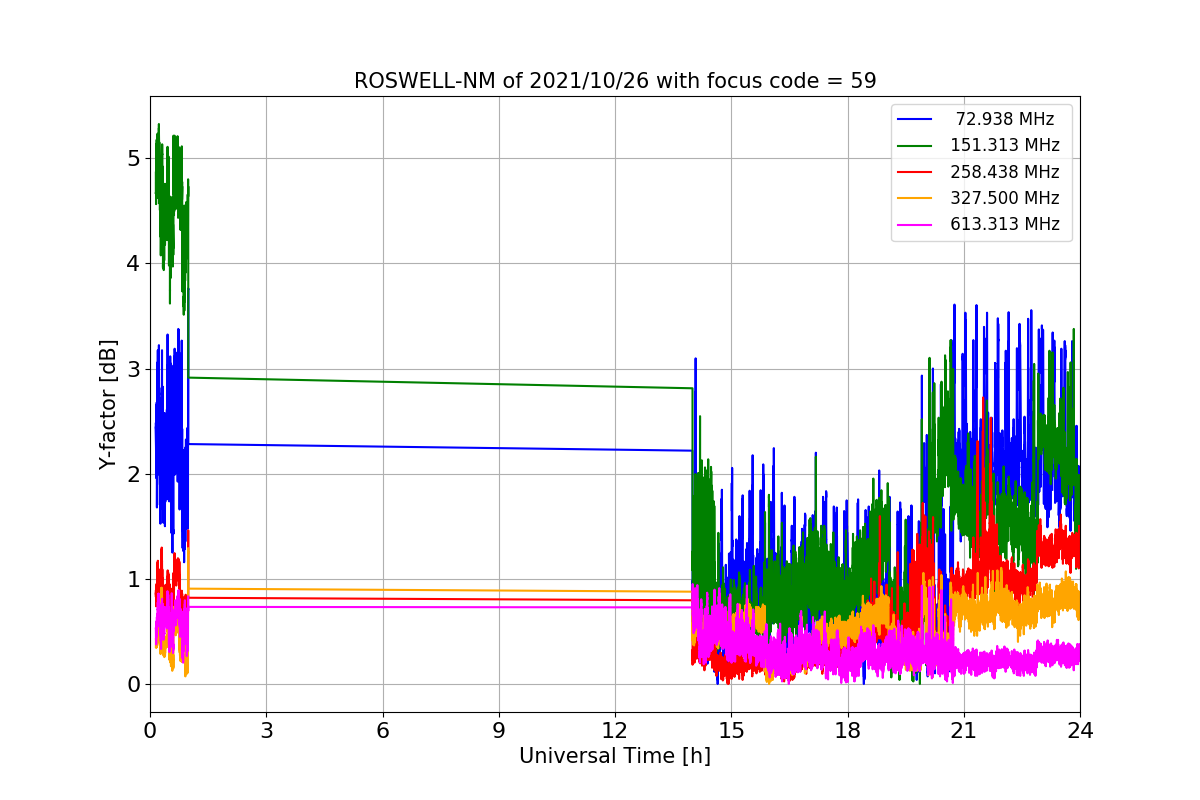Screen dimensions: 1200x800
Task: Click the orange legend line sample
Action: coord(916,198)
